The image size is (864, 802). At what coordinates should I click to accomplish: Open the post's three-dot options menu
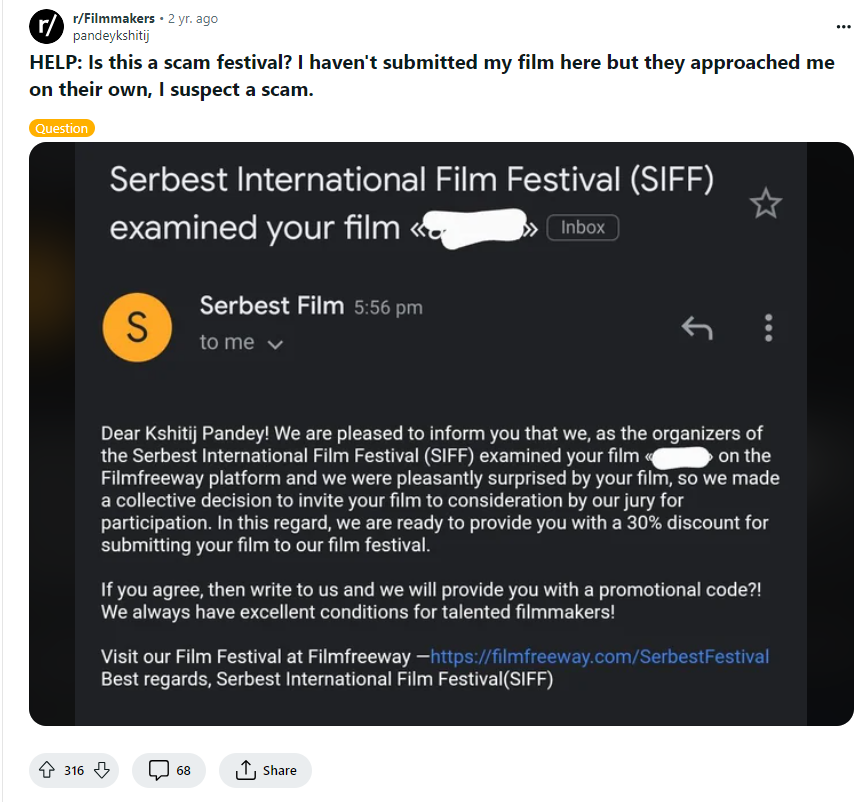(844, 27)
